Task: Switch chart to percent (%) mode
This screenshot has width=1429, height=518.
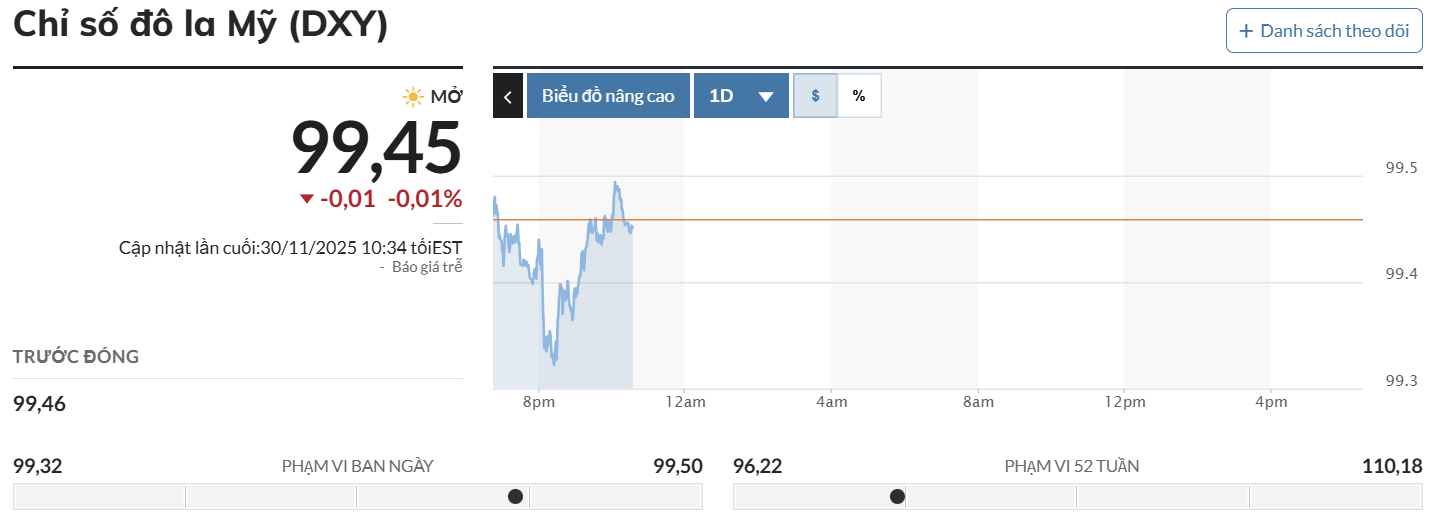Action: point(859,96)
